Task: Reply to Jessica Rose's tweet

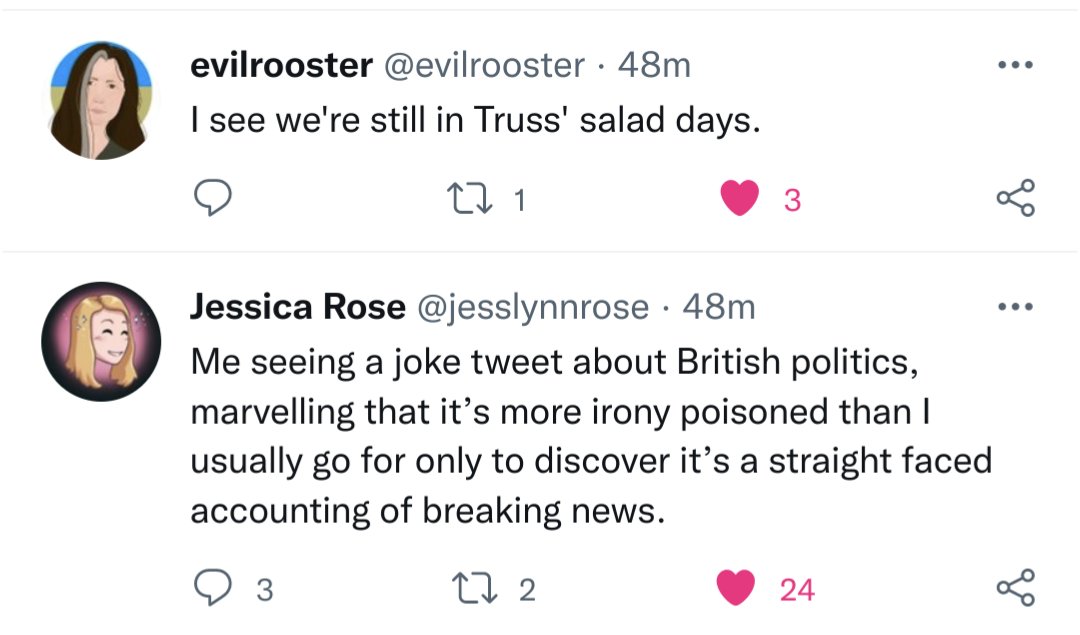Action: (211, 589)
